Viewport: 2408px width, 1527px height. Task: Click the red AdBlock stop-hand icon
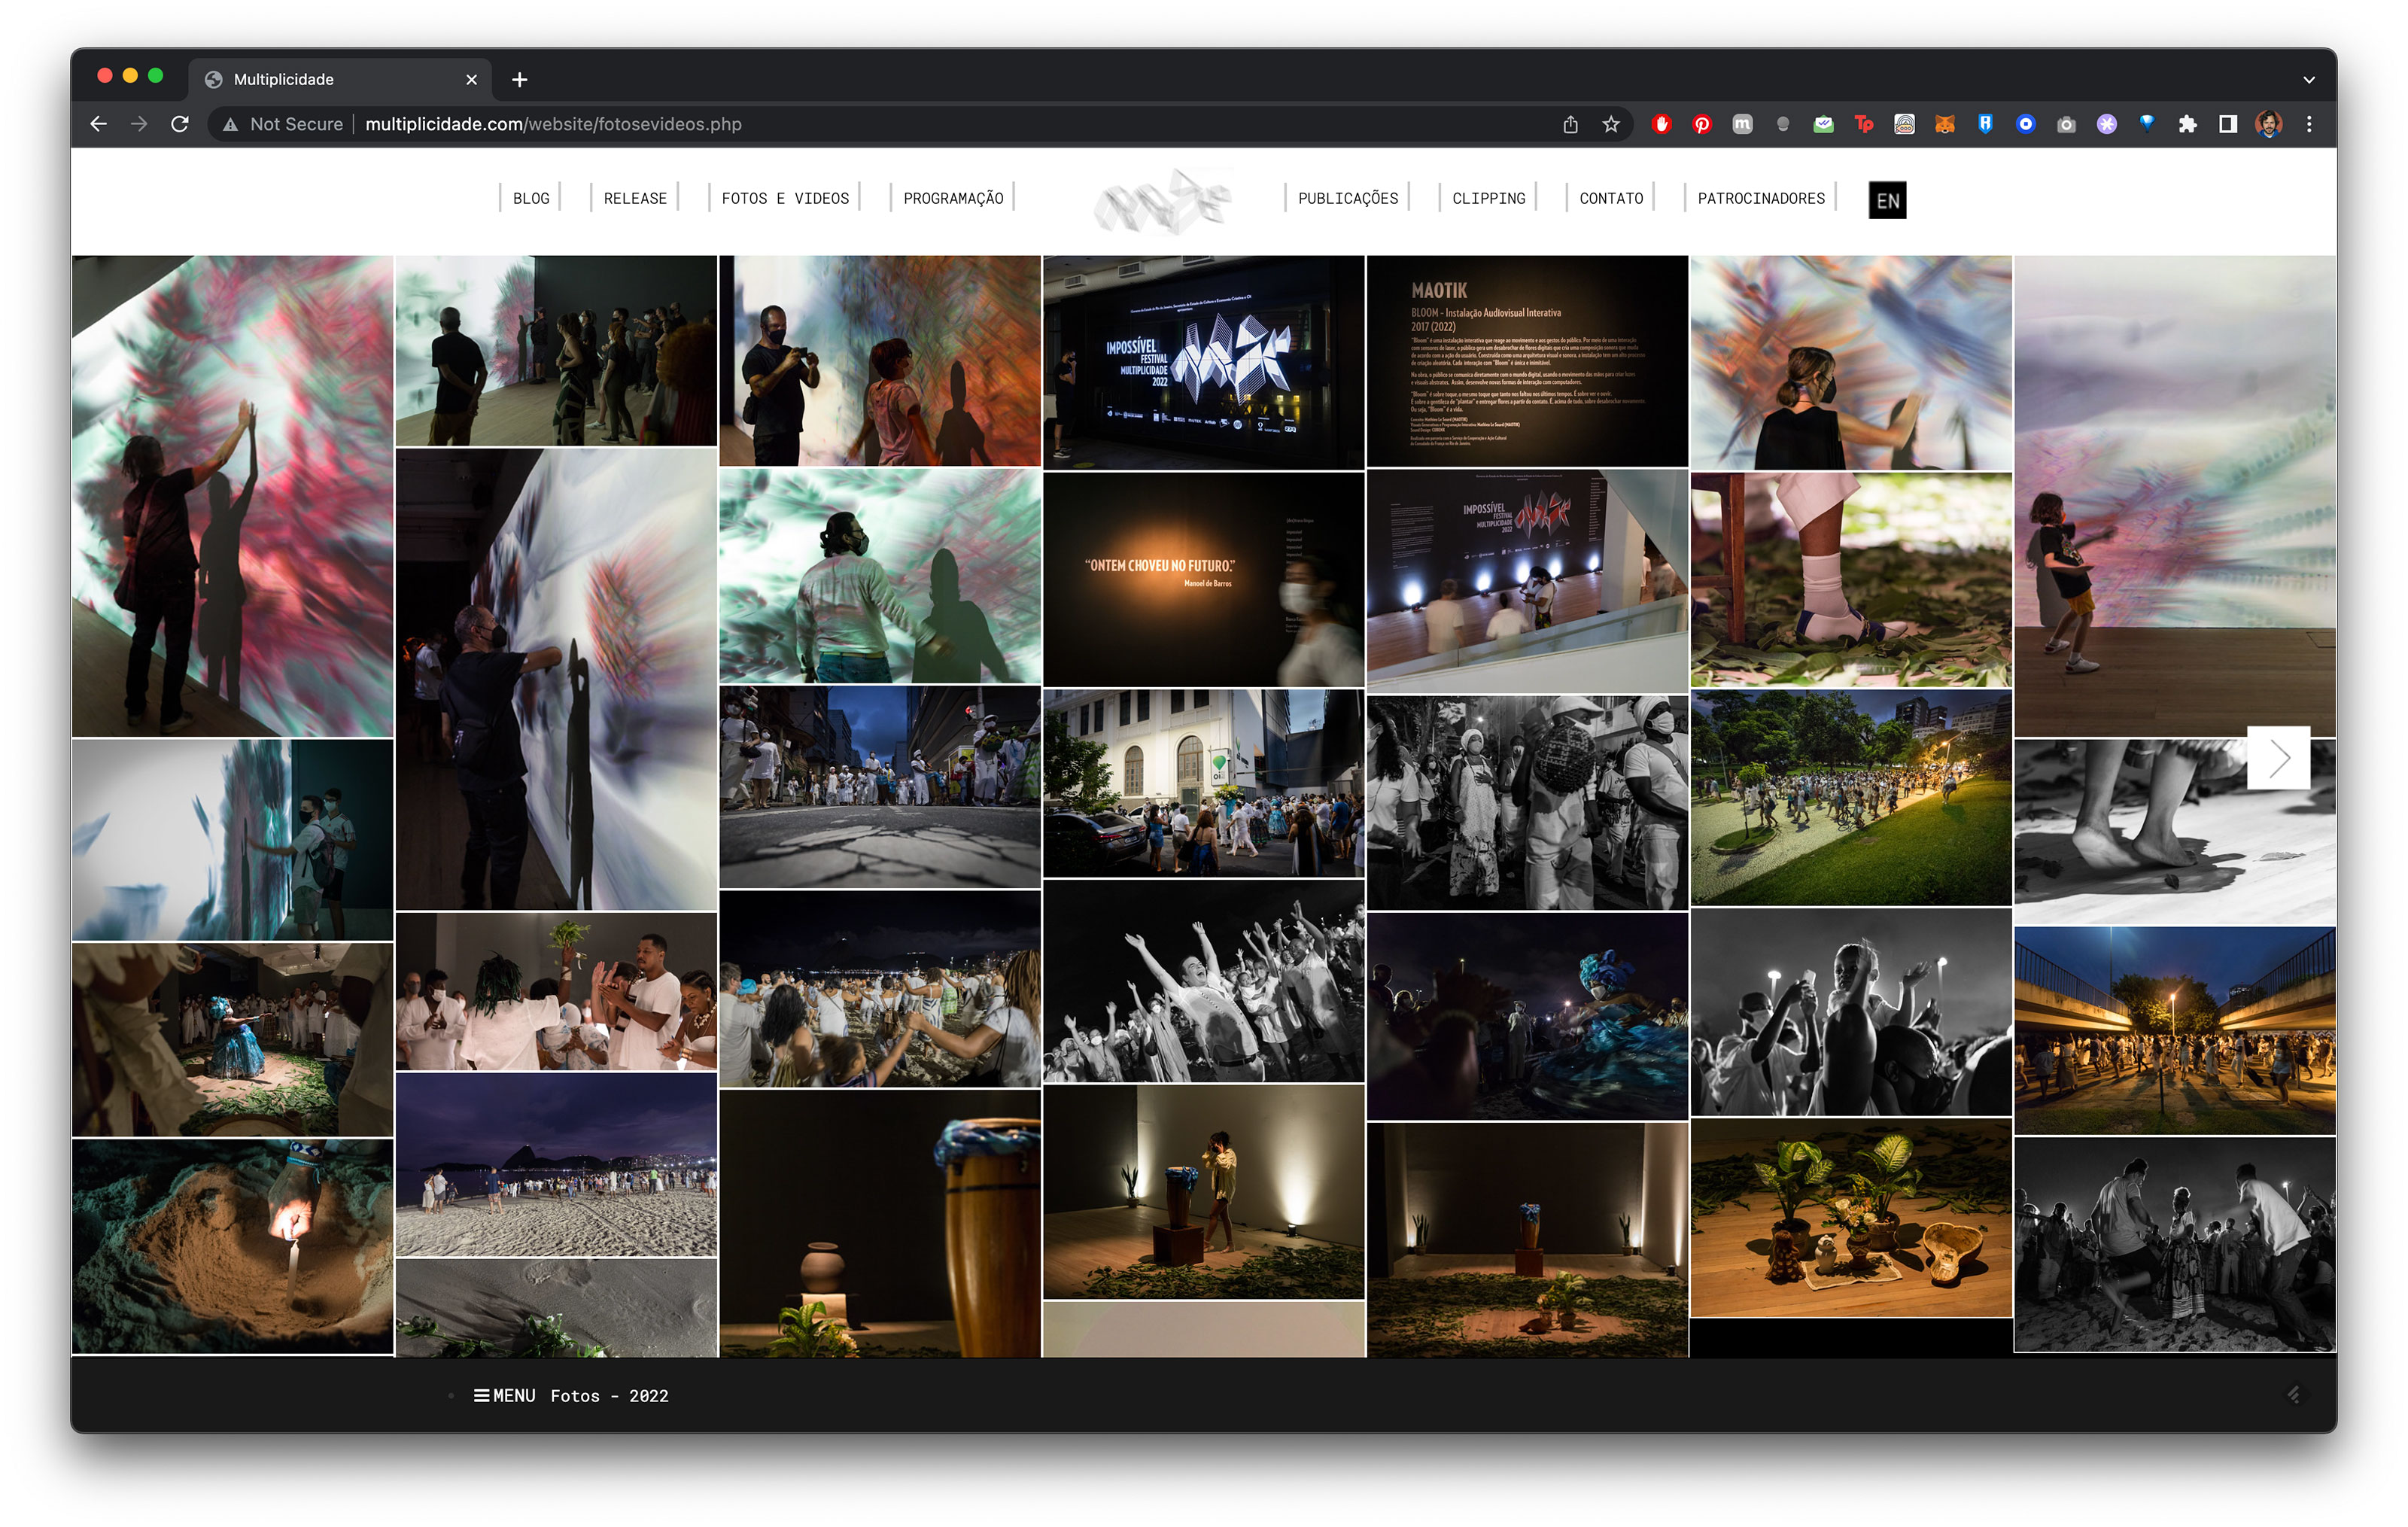[1661, 124]
